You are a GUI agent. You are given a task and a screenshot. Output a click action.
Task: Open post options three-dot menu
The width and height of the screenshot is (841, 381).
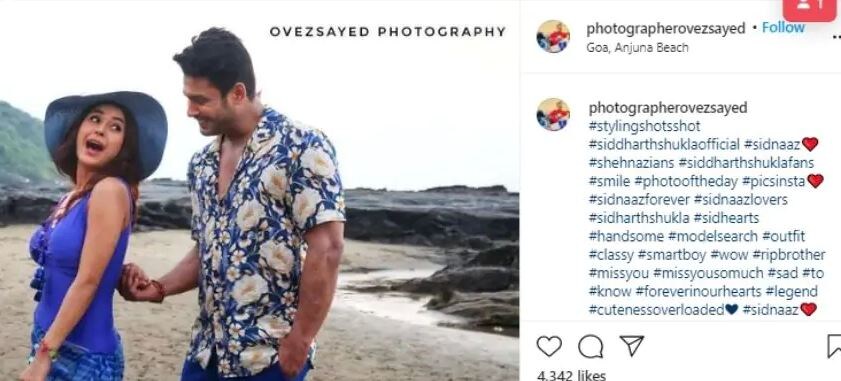836,36
